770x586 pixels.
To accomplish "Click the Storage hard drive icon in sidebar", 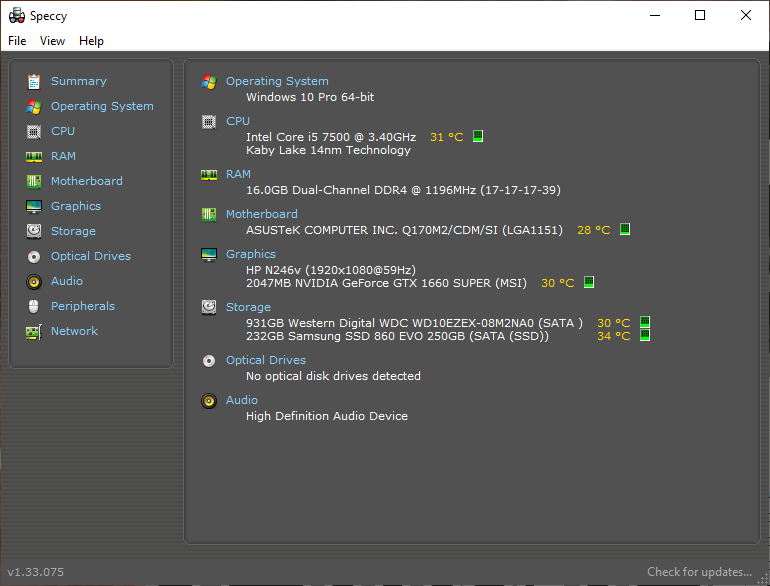I will click(x=34, y=231).
